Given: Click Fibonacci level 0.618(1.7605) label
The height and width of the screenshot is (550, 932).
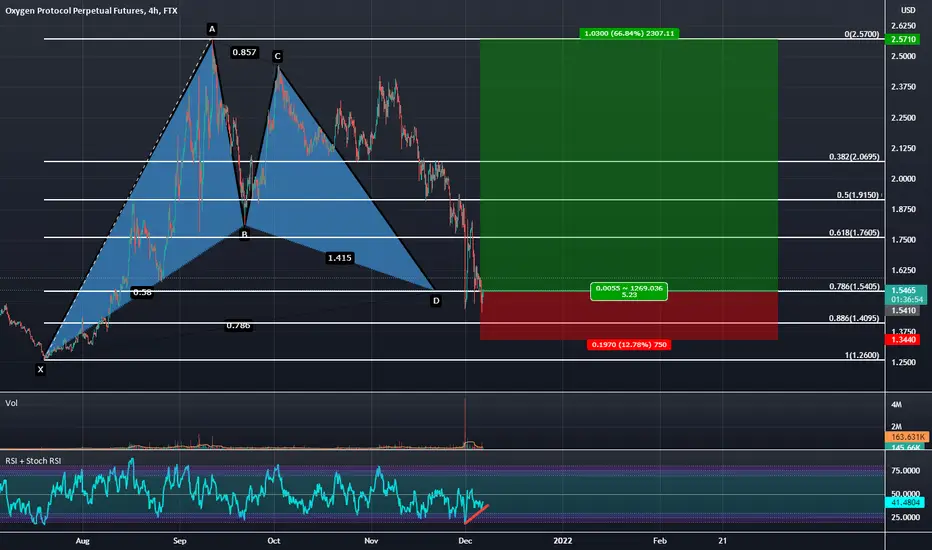Looking at the screenshot, I should pyautogui.click(x=854, y=232).
